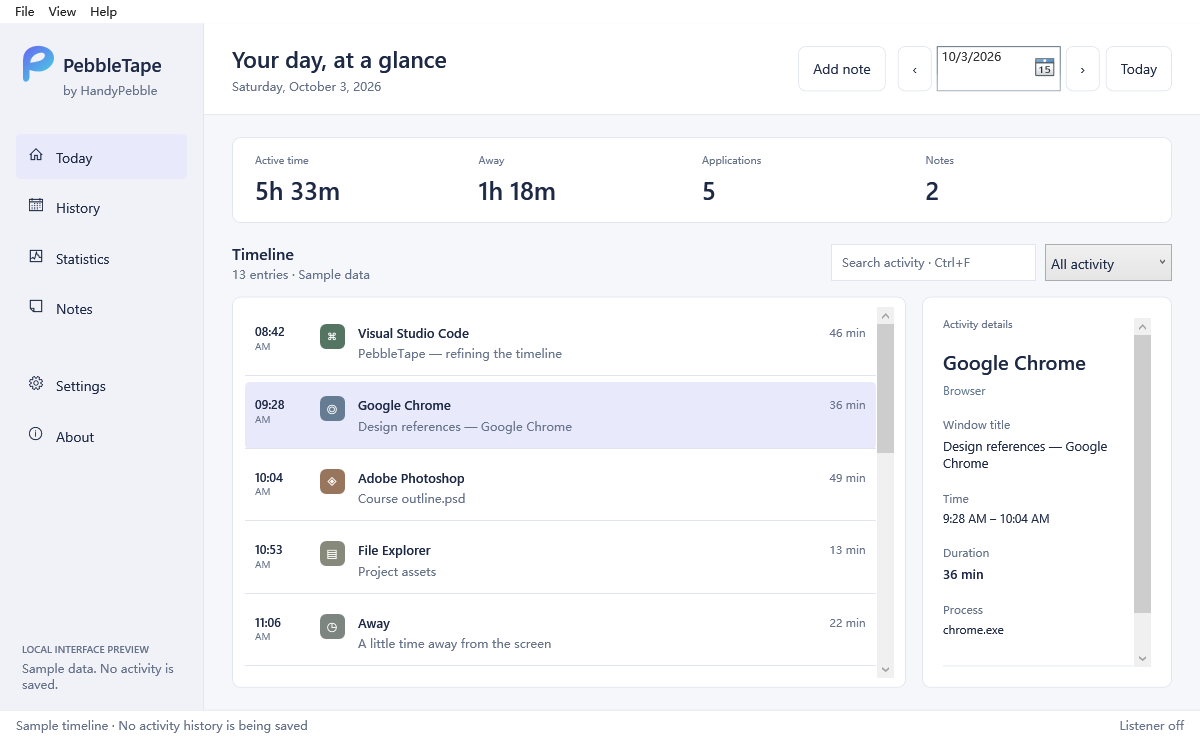Click the Away 1h 18m value
This screenshot has height=740, width=1200.
click(517, 191)
